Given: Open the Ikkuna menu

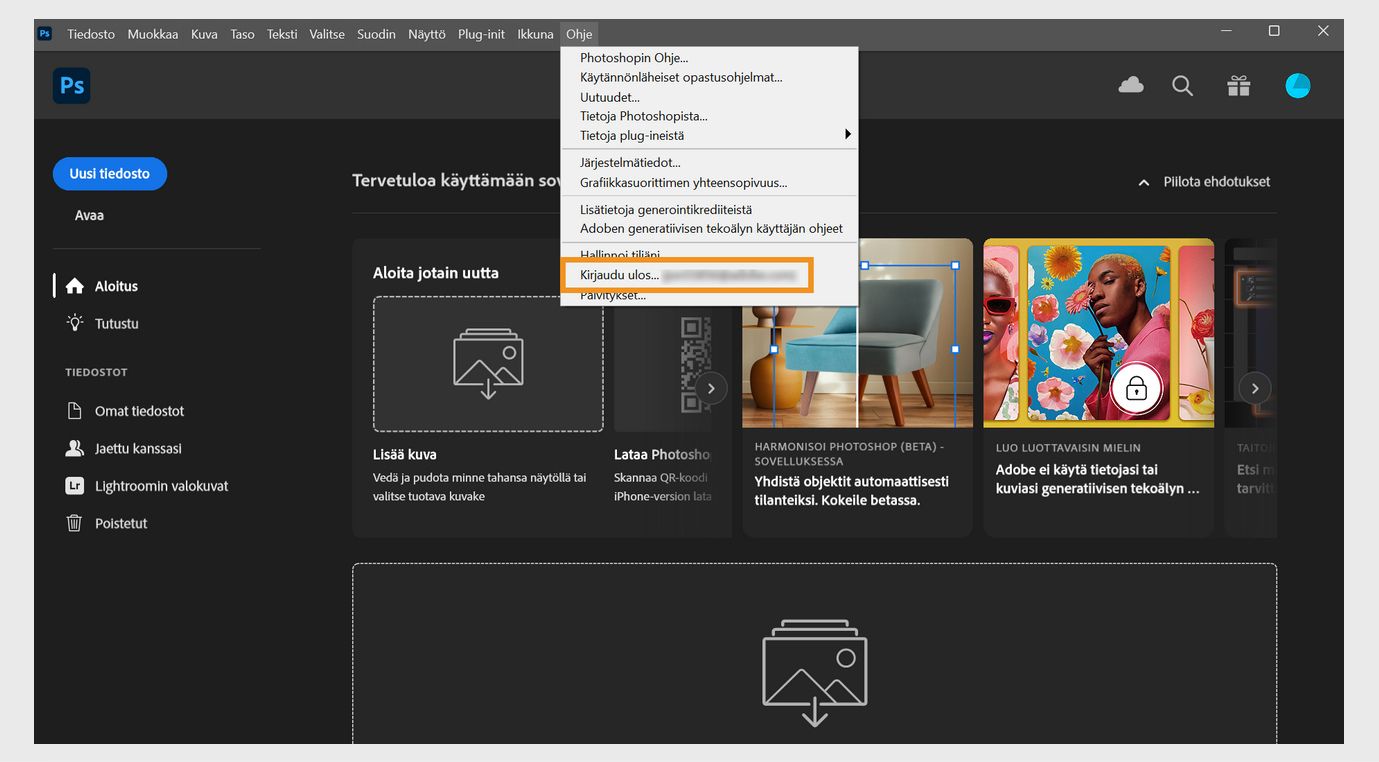Looking at the screenshot, I should point(535,34).
